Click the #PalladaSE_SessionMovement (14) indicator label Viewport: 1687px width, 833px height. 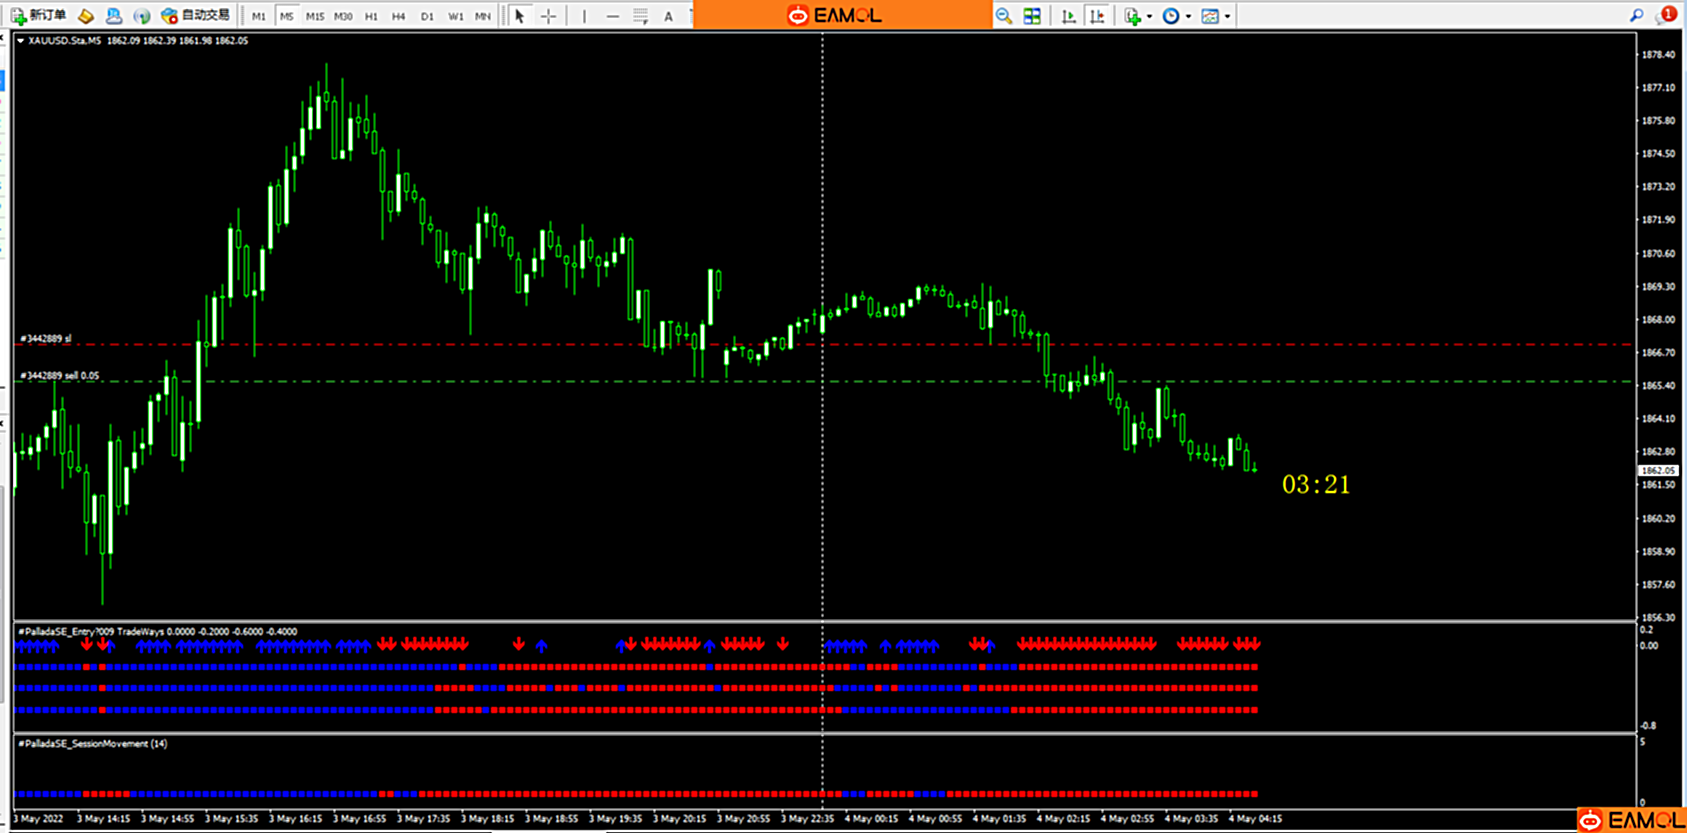[92, 744]
